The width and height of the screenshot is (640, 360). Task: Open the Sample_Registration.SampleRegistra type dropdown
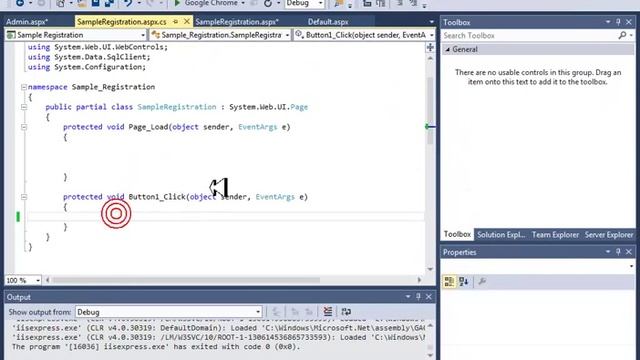[287, 36]
